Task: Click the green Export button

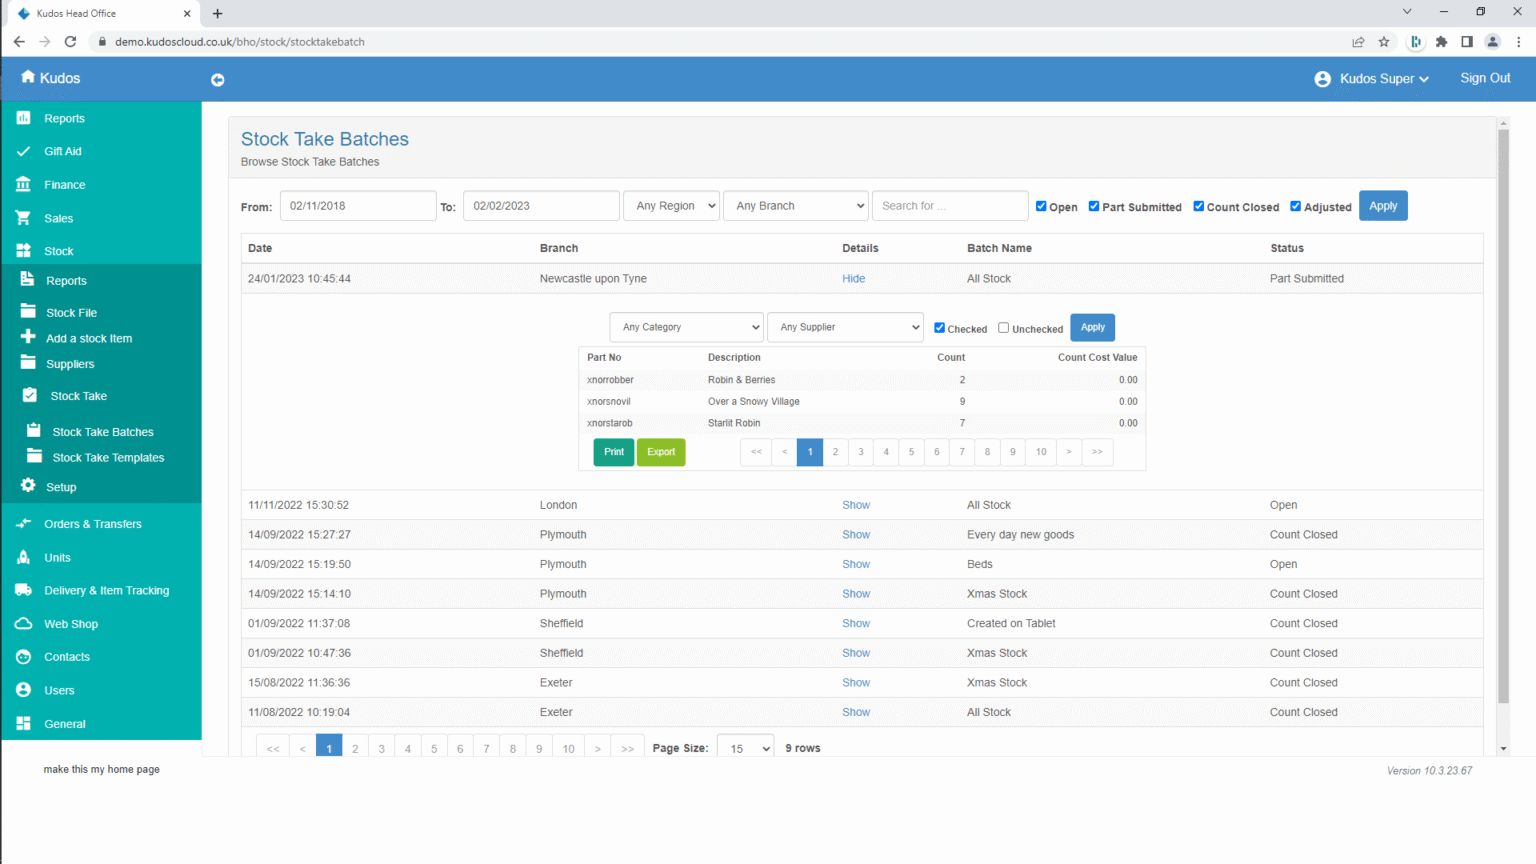Action: 660,452
